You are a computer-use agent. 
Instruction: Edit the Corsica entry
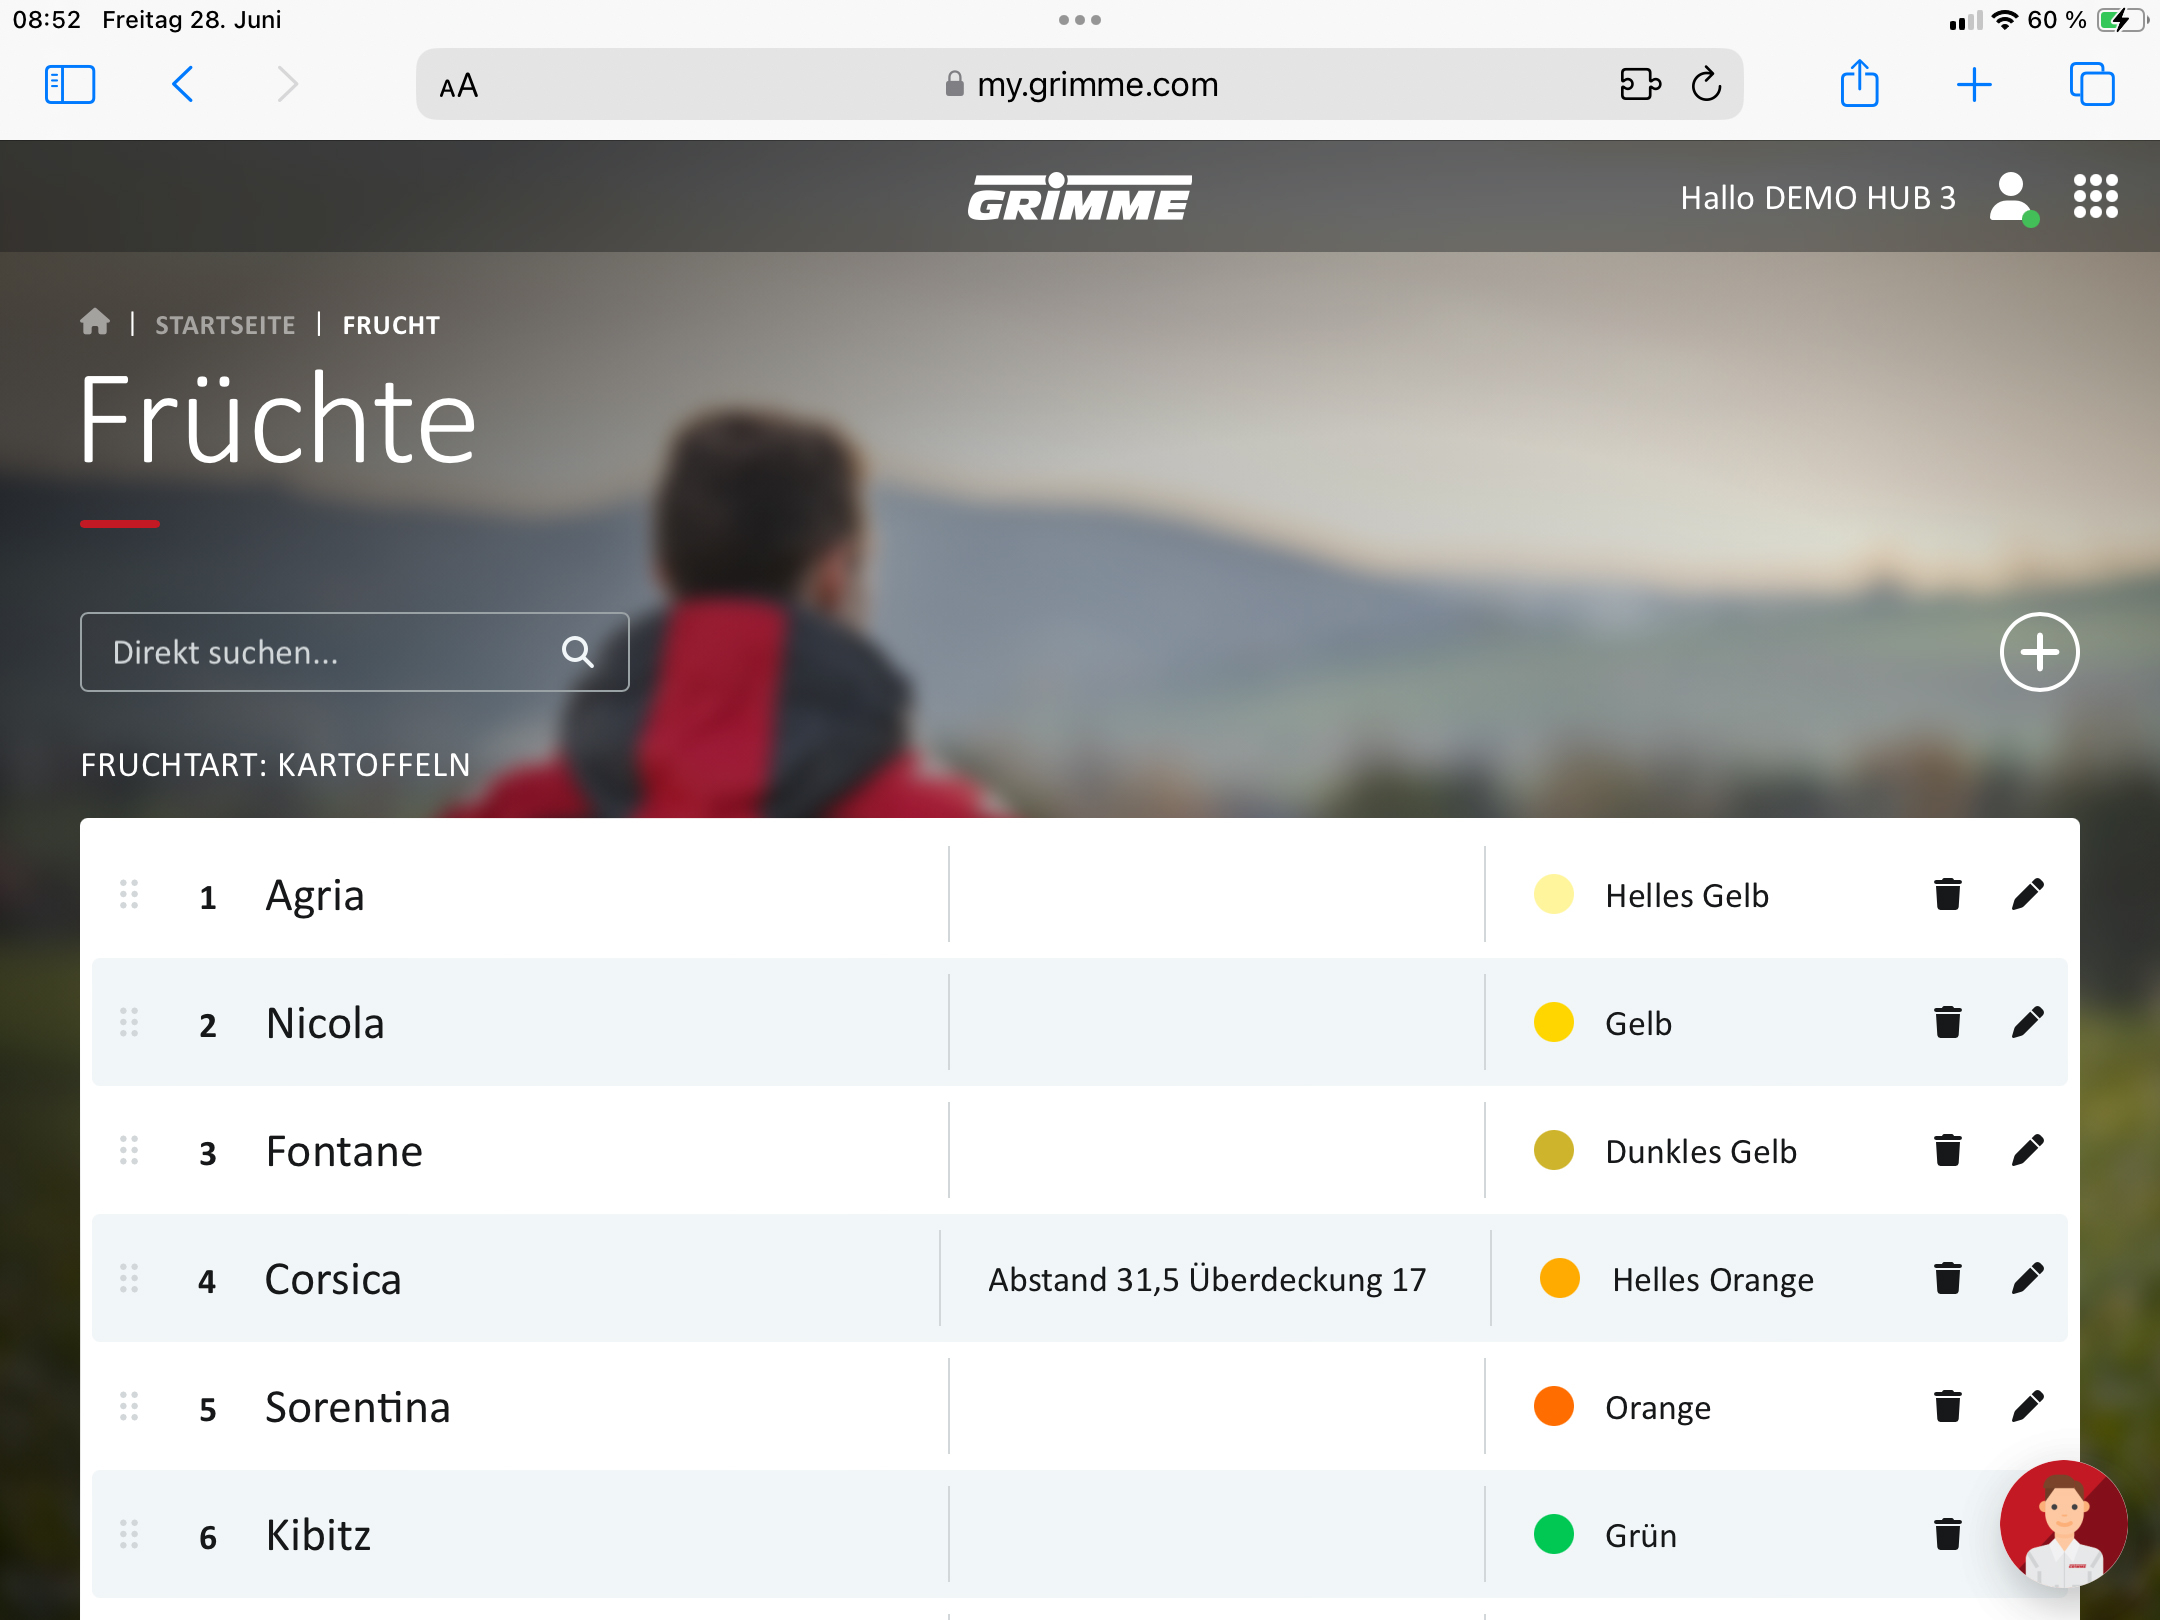(2027, 1278)
